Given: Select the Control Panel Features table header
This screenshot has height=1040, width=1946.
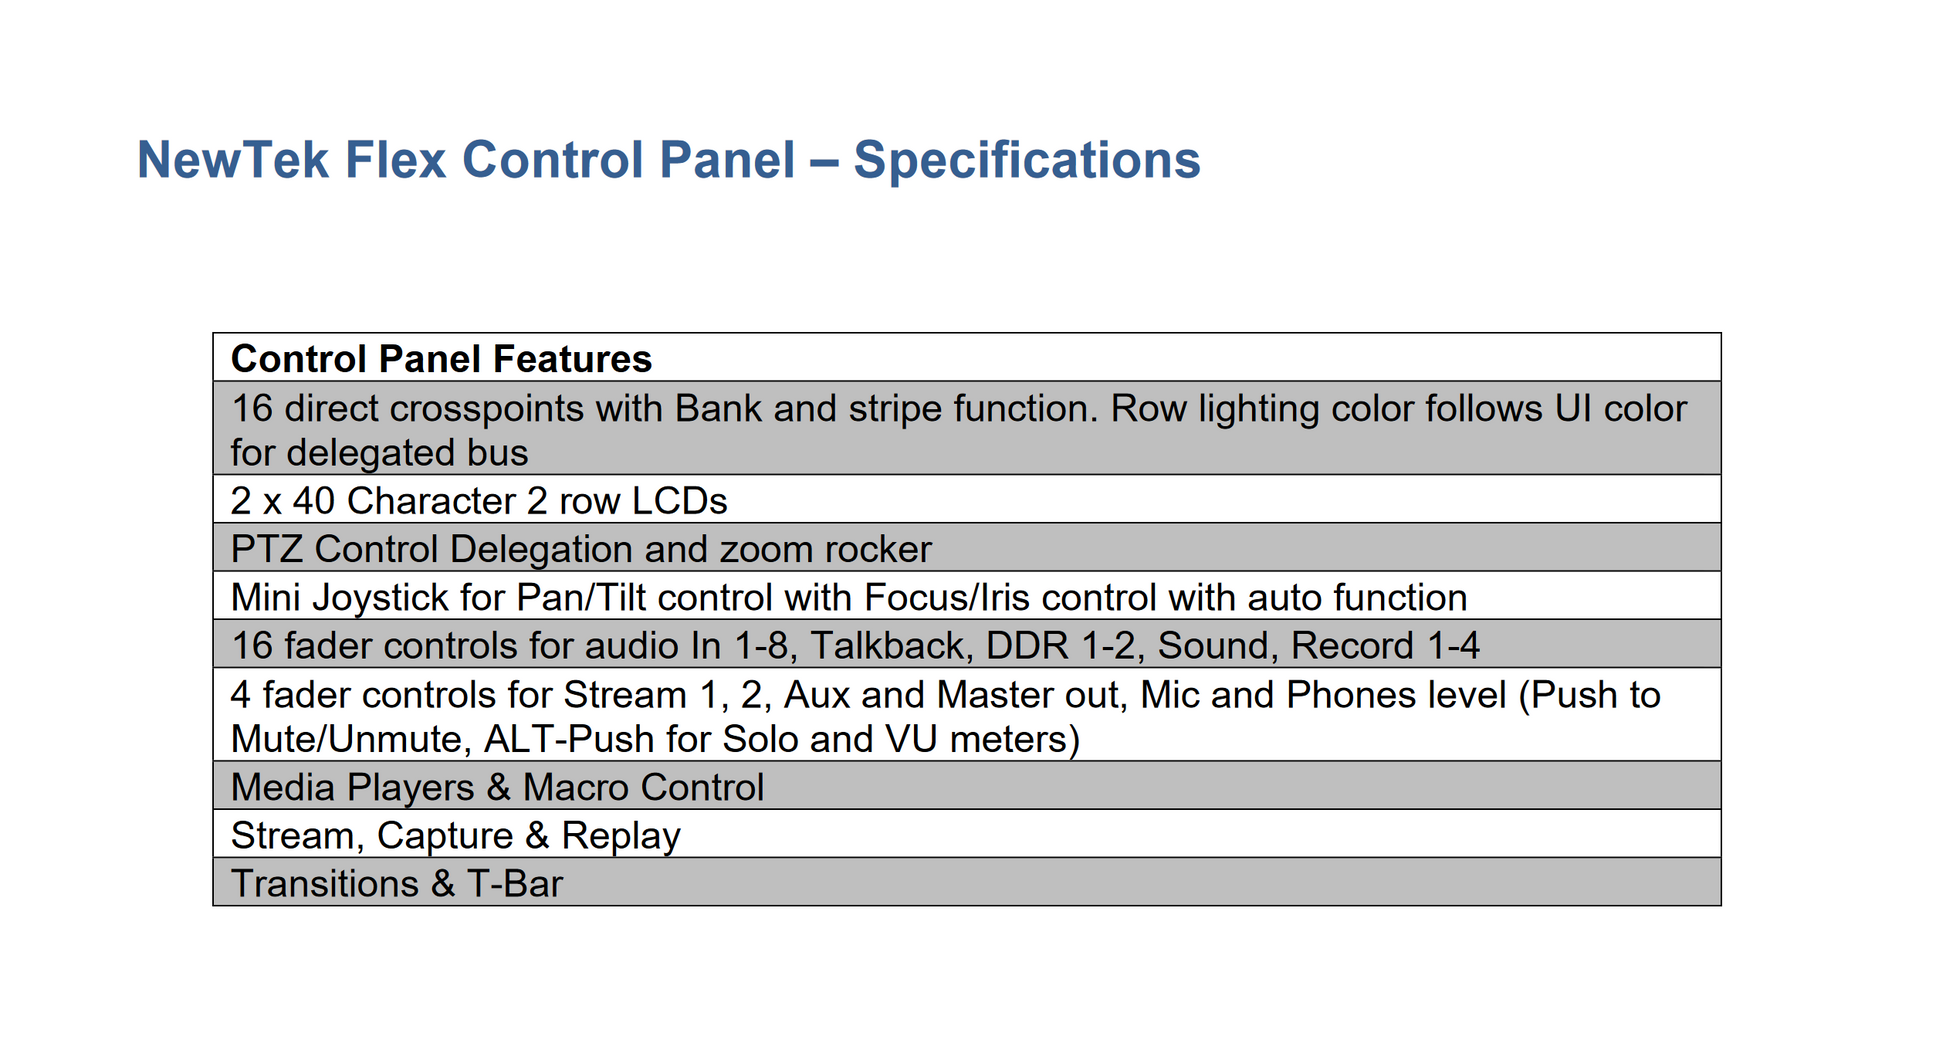Looking at the screenshot, I should [x=441, y=359].
